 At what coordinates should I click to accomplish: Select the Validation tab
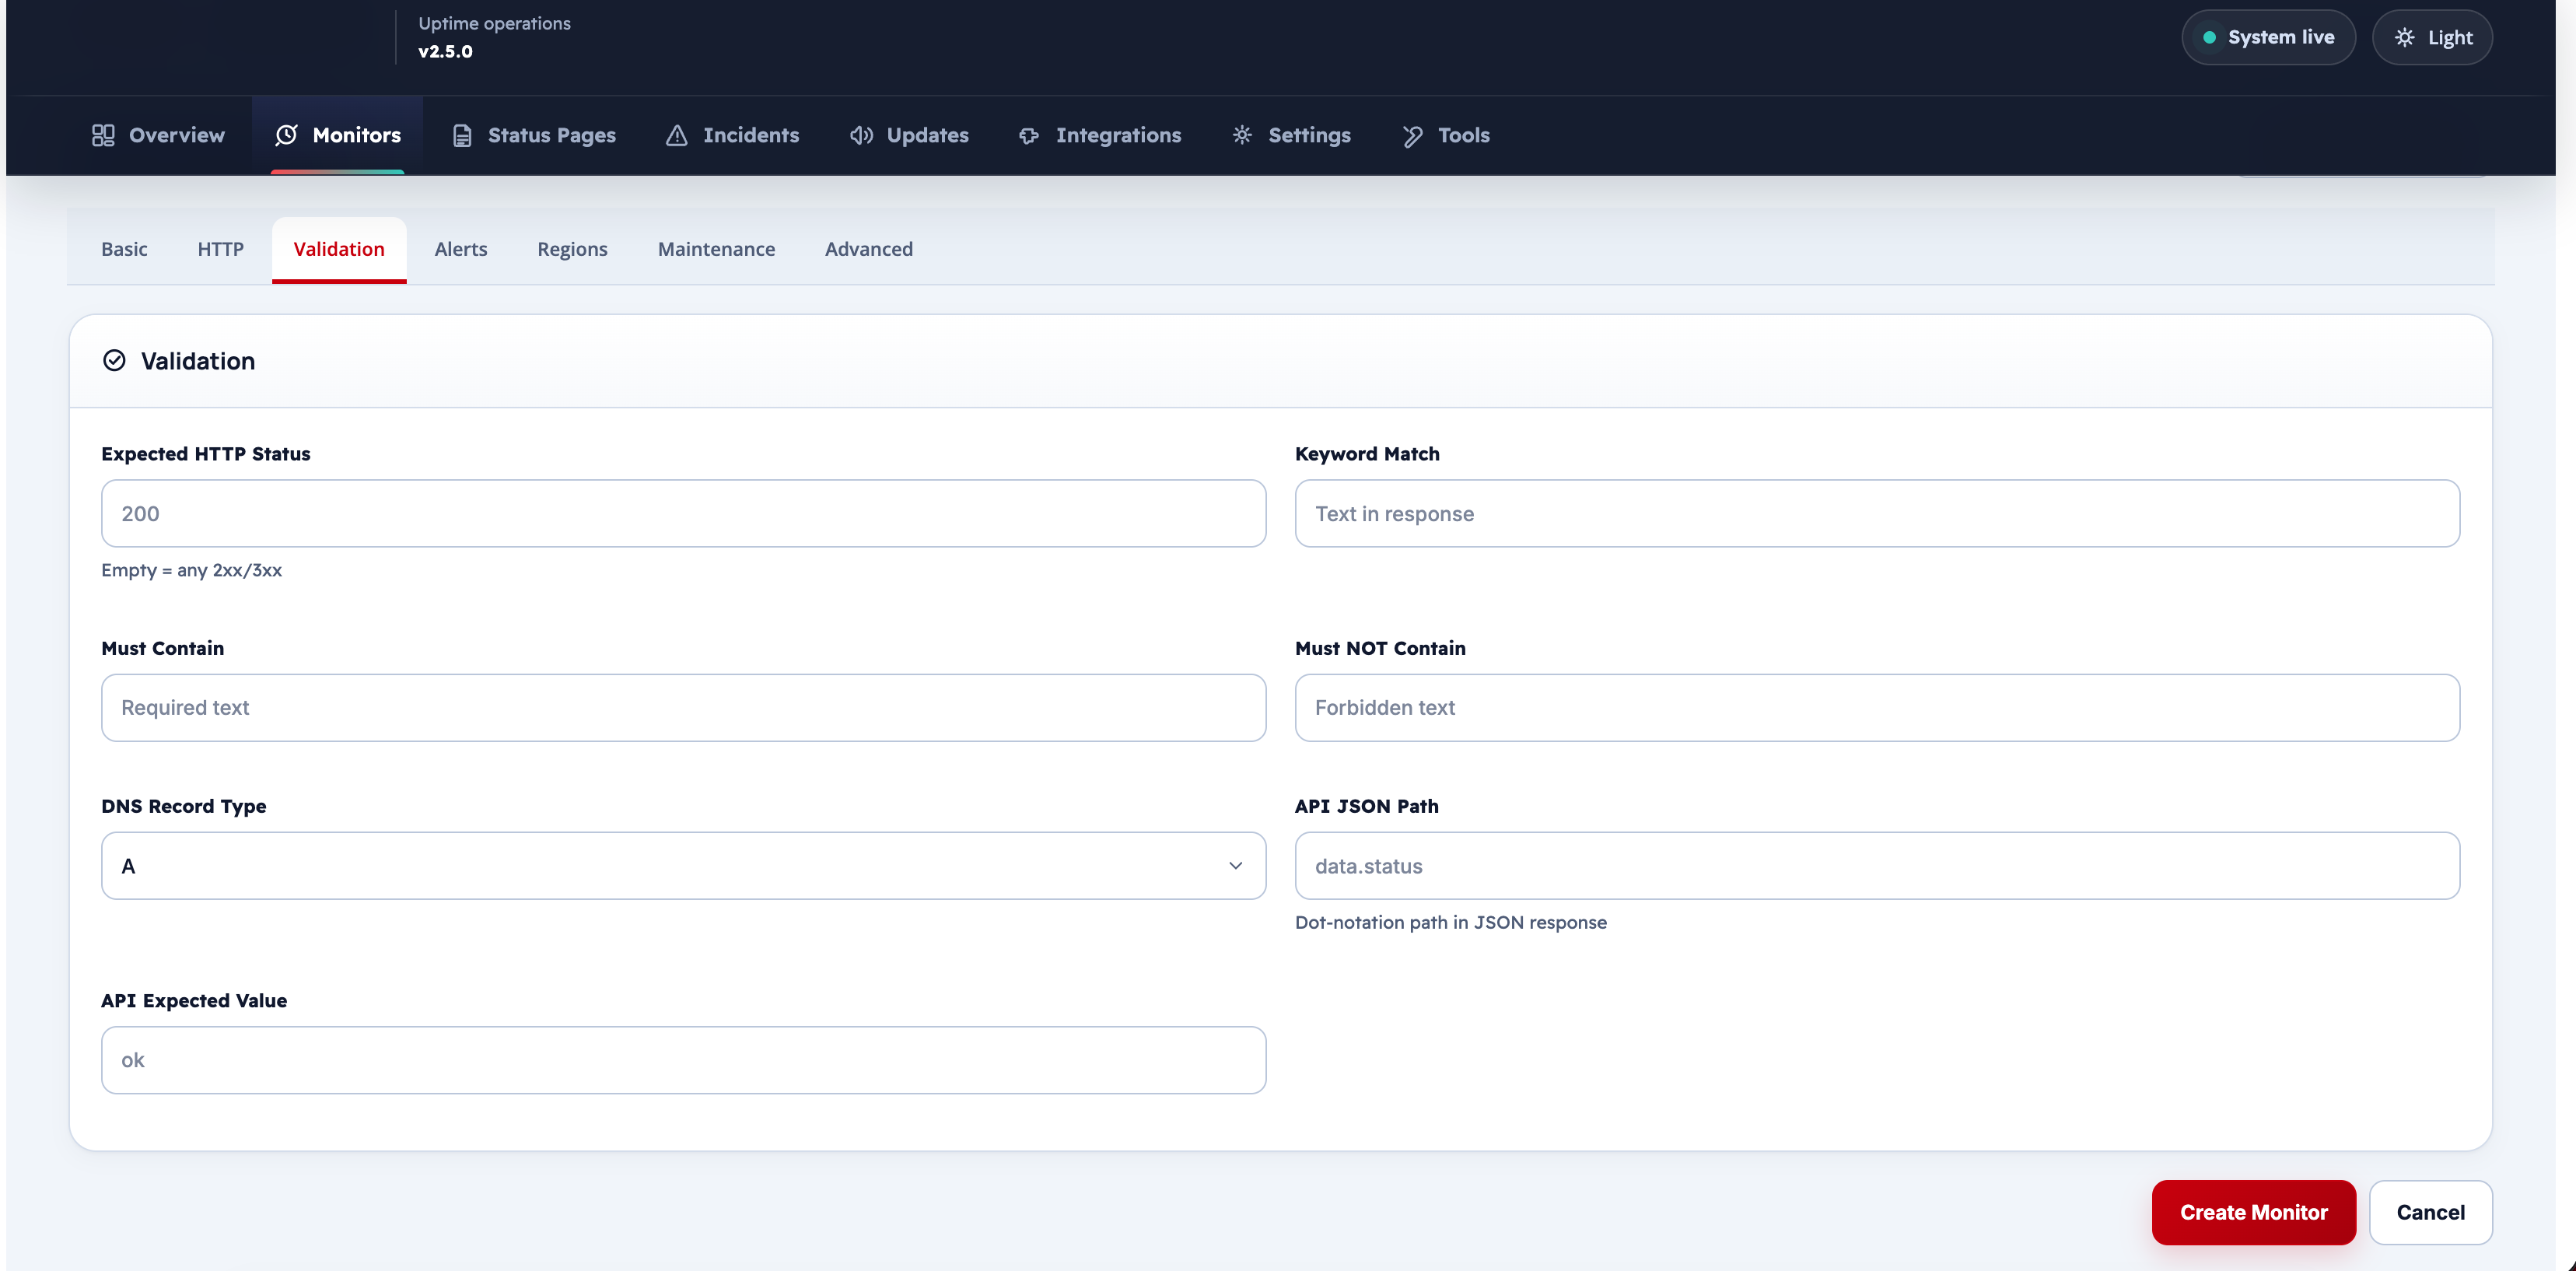click(x=339, y=249)
